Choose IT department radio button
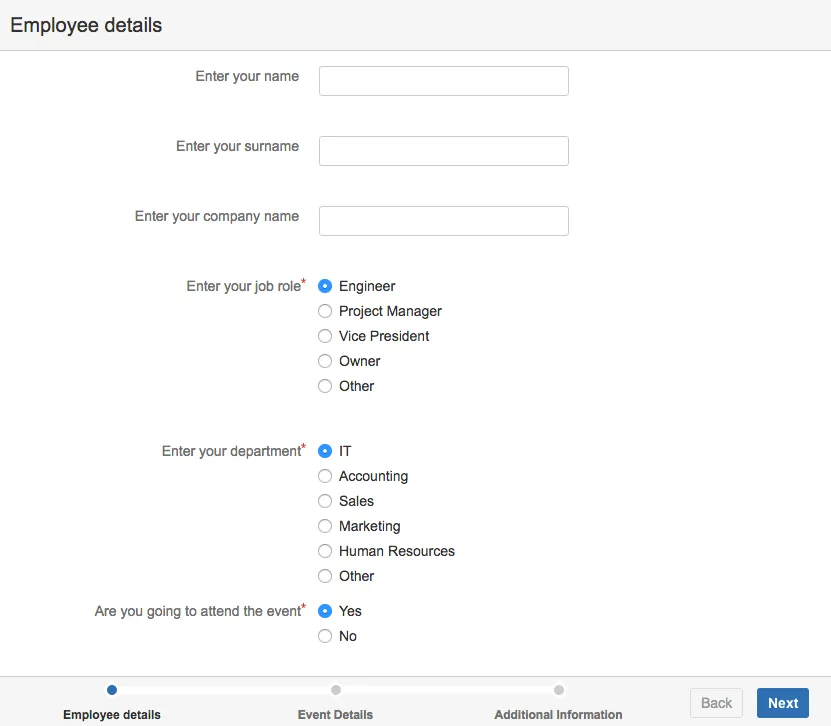 [325, 451]
